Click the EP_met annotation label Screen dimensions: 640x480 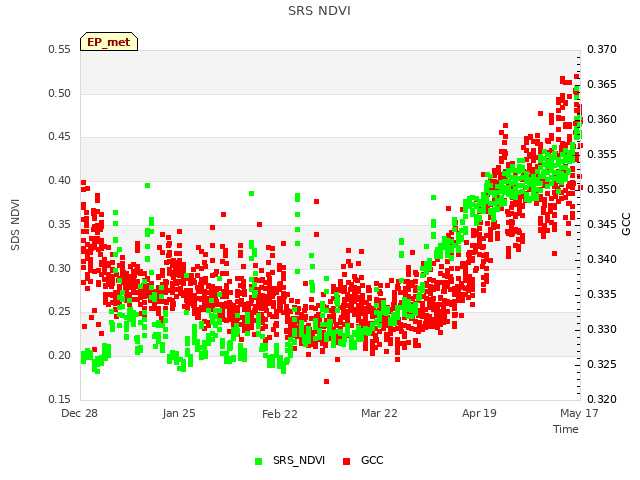click(x=109, y=42)
